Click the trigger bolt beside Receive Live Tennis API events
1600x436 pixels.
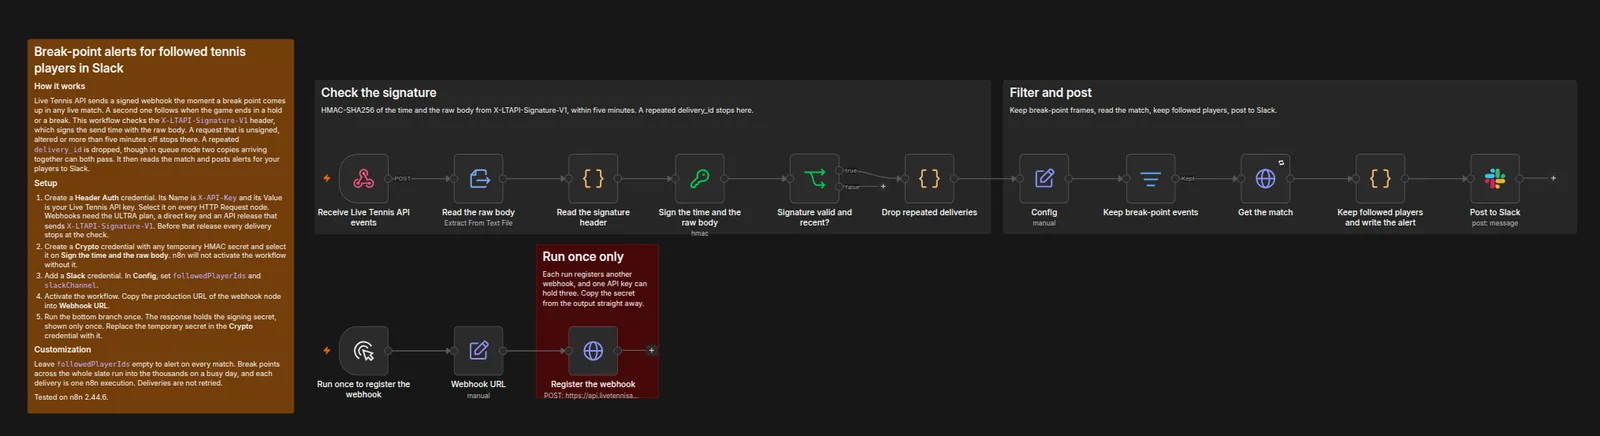click(327, 179)
